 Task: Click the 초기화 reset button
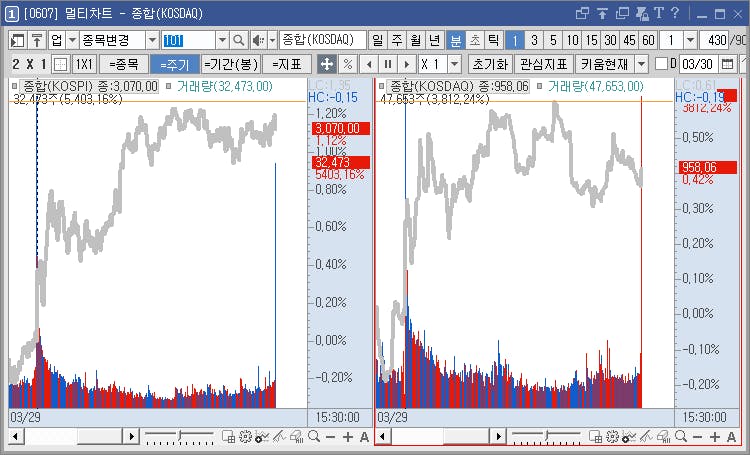tap(490, 64)
